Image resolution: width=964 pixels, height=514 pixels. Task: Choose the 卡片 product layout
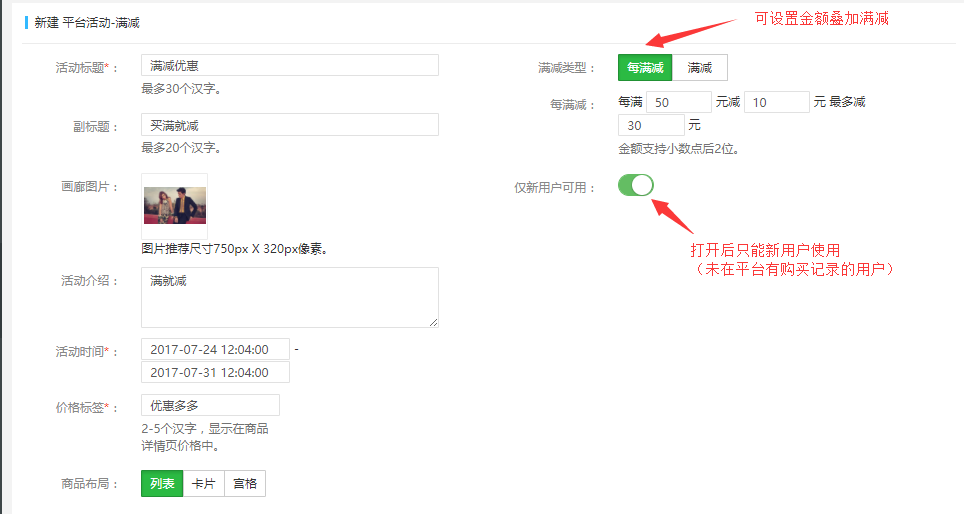pyautogui.click(x=203, y=484)
